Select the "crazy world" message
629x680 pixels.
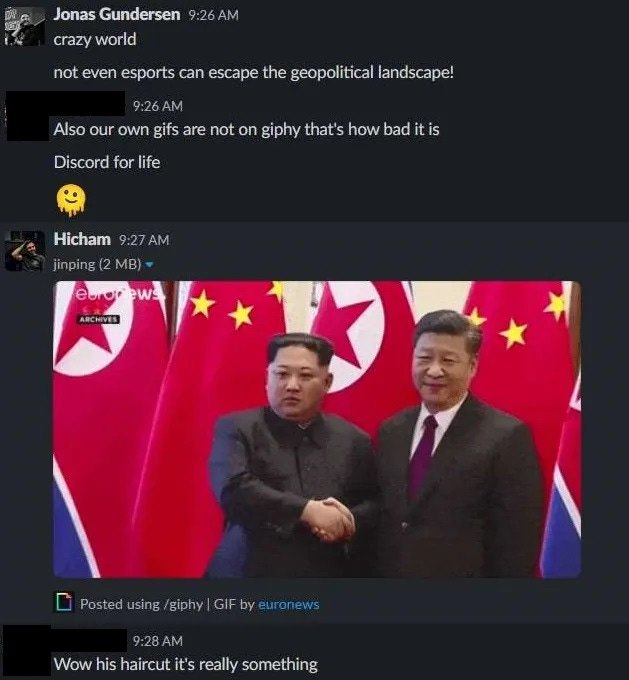pyautogui.click(x=95, y=39)
